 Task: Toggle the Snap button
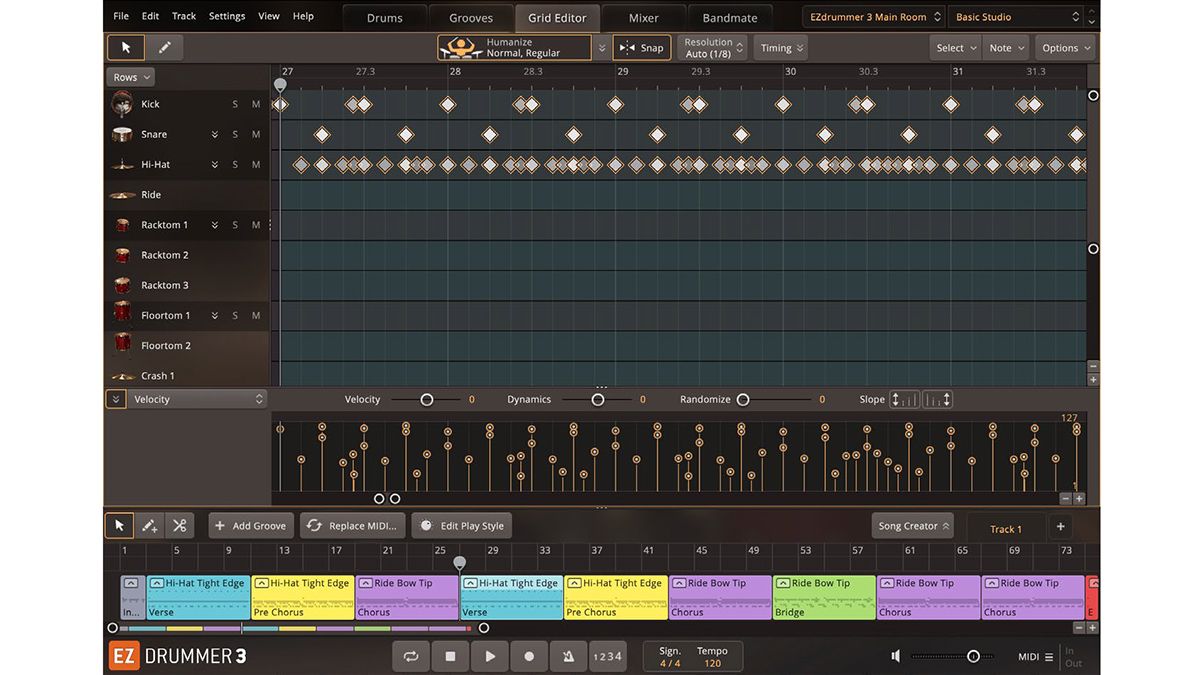641,47
